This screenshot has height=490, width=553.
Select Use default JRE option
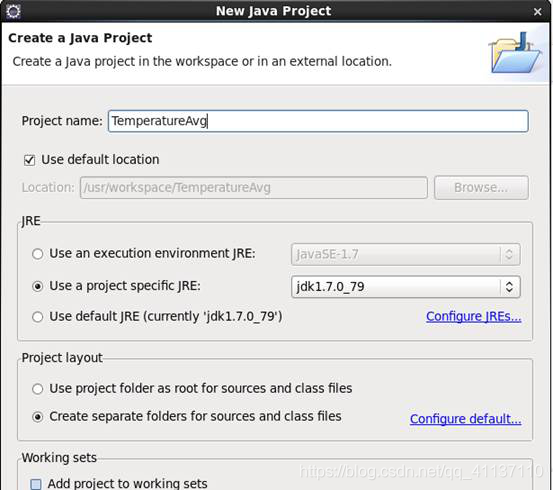38,317
